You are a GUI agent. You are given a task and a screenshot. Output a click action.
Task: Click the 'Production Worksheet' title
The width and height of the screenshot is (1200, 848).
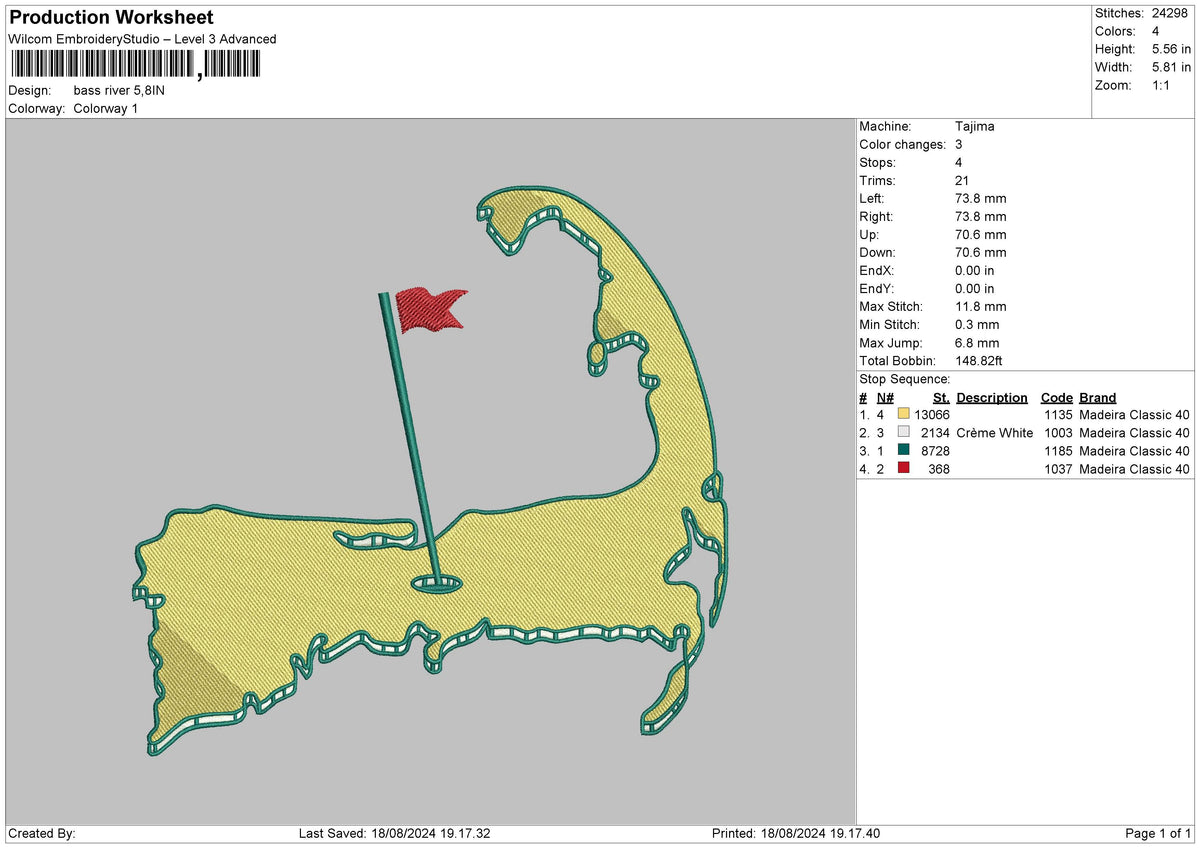pyautogui.click(x=111, y=18)
